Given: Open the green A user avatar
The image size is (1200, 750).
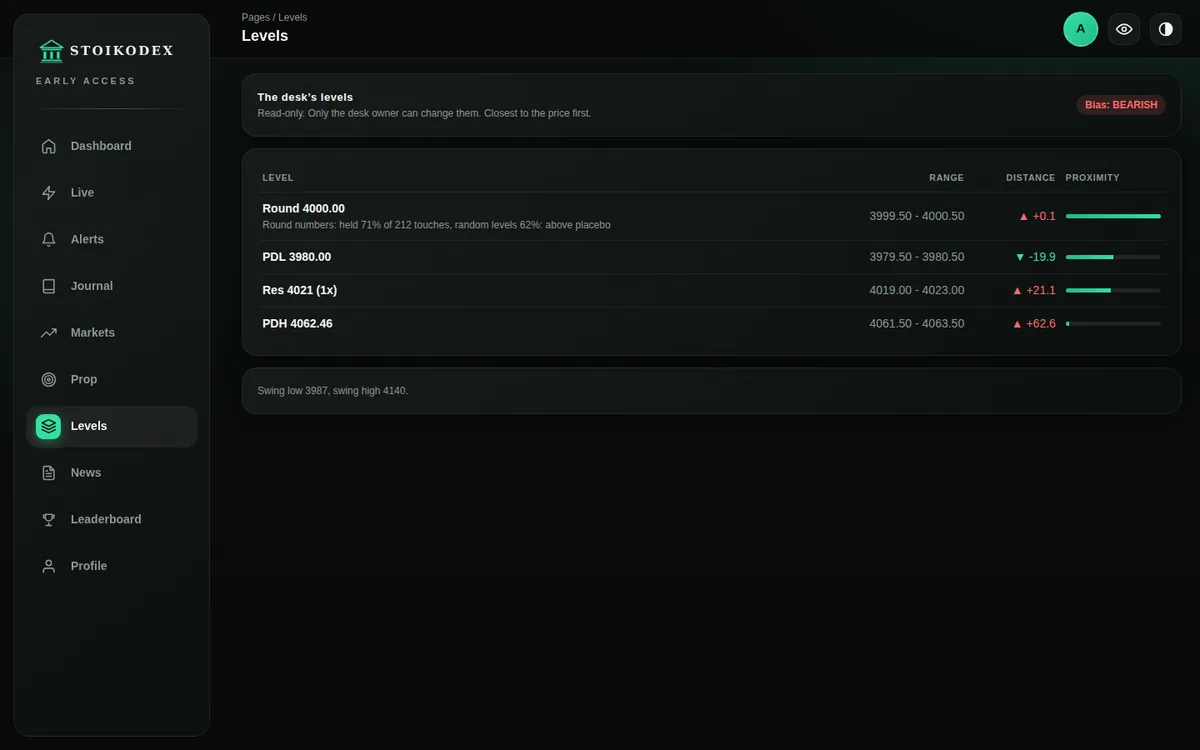Looking at the screenshot, I should point(1080,29).
